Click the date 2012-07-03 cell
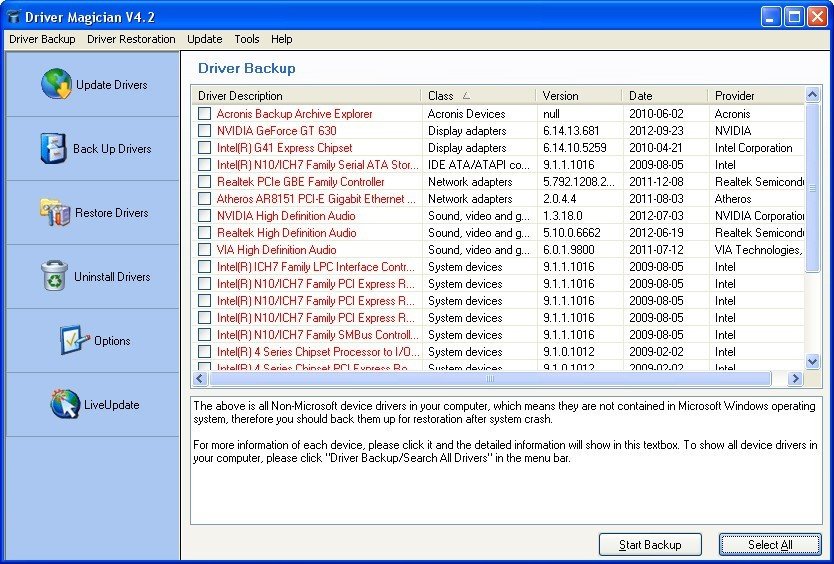This screenshot has height=564, width=834. point(656,215)
